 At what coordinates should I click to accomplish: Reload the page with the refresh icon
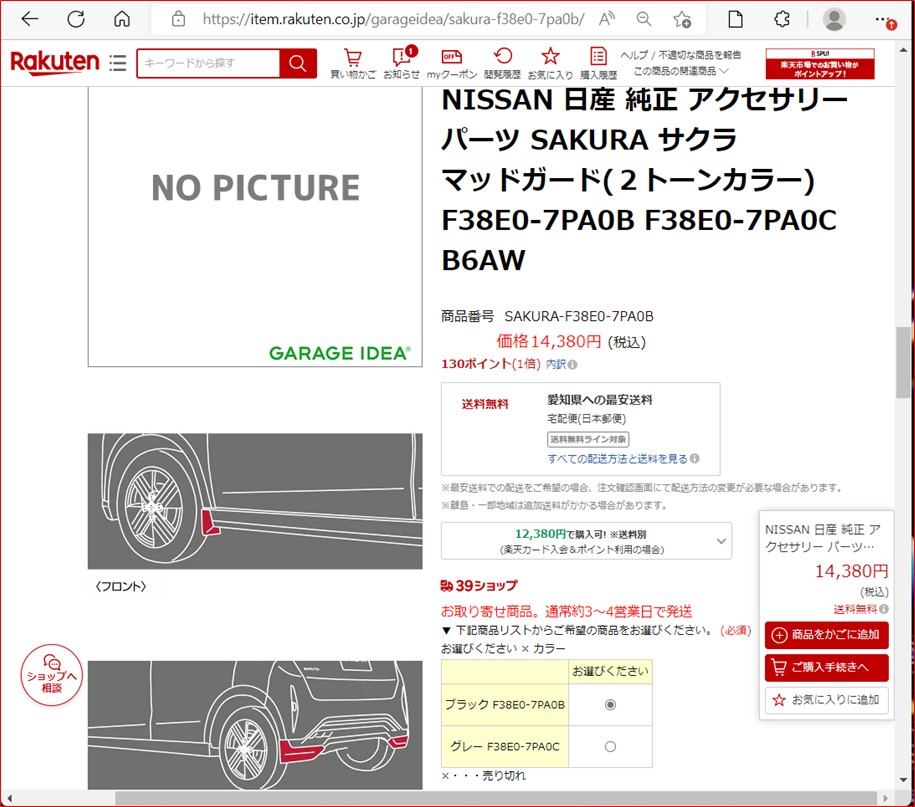pyautogui.click(x=76, y=19)
